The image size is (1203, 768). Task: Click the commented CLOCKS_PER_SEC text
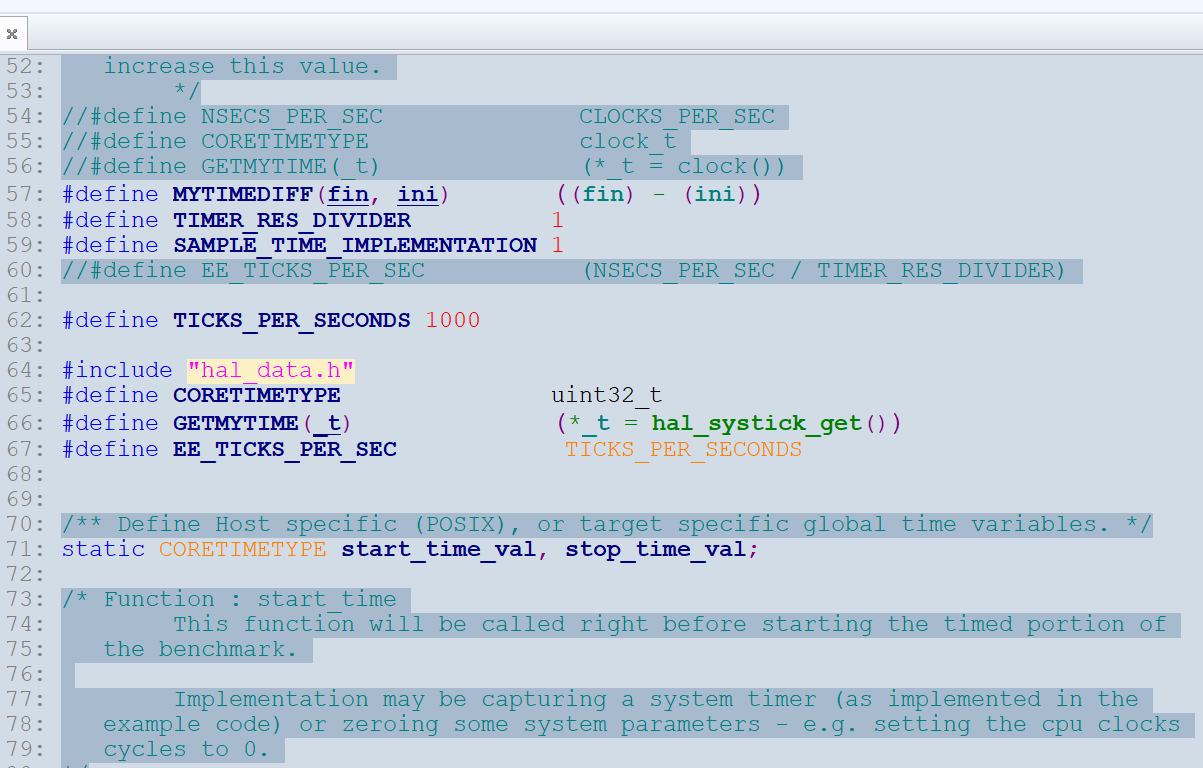point(677,117)
